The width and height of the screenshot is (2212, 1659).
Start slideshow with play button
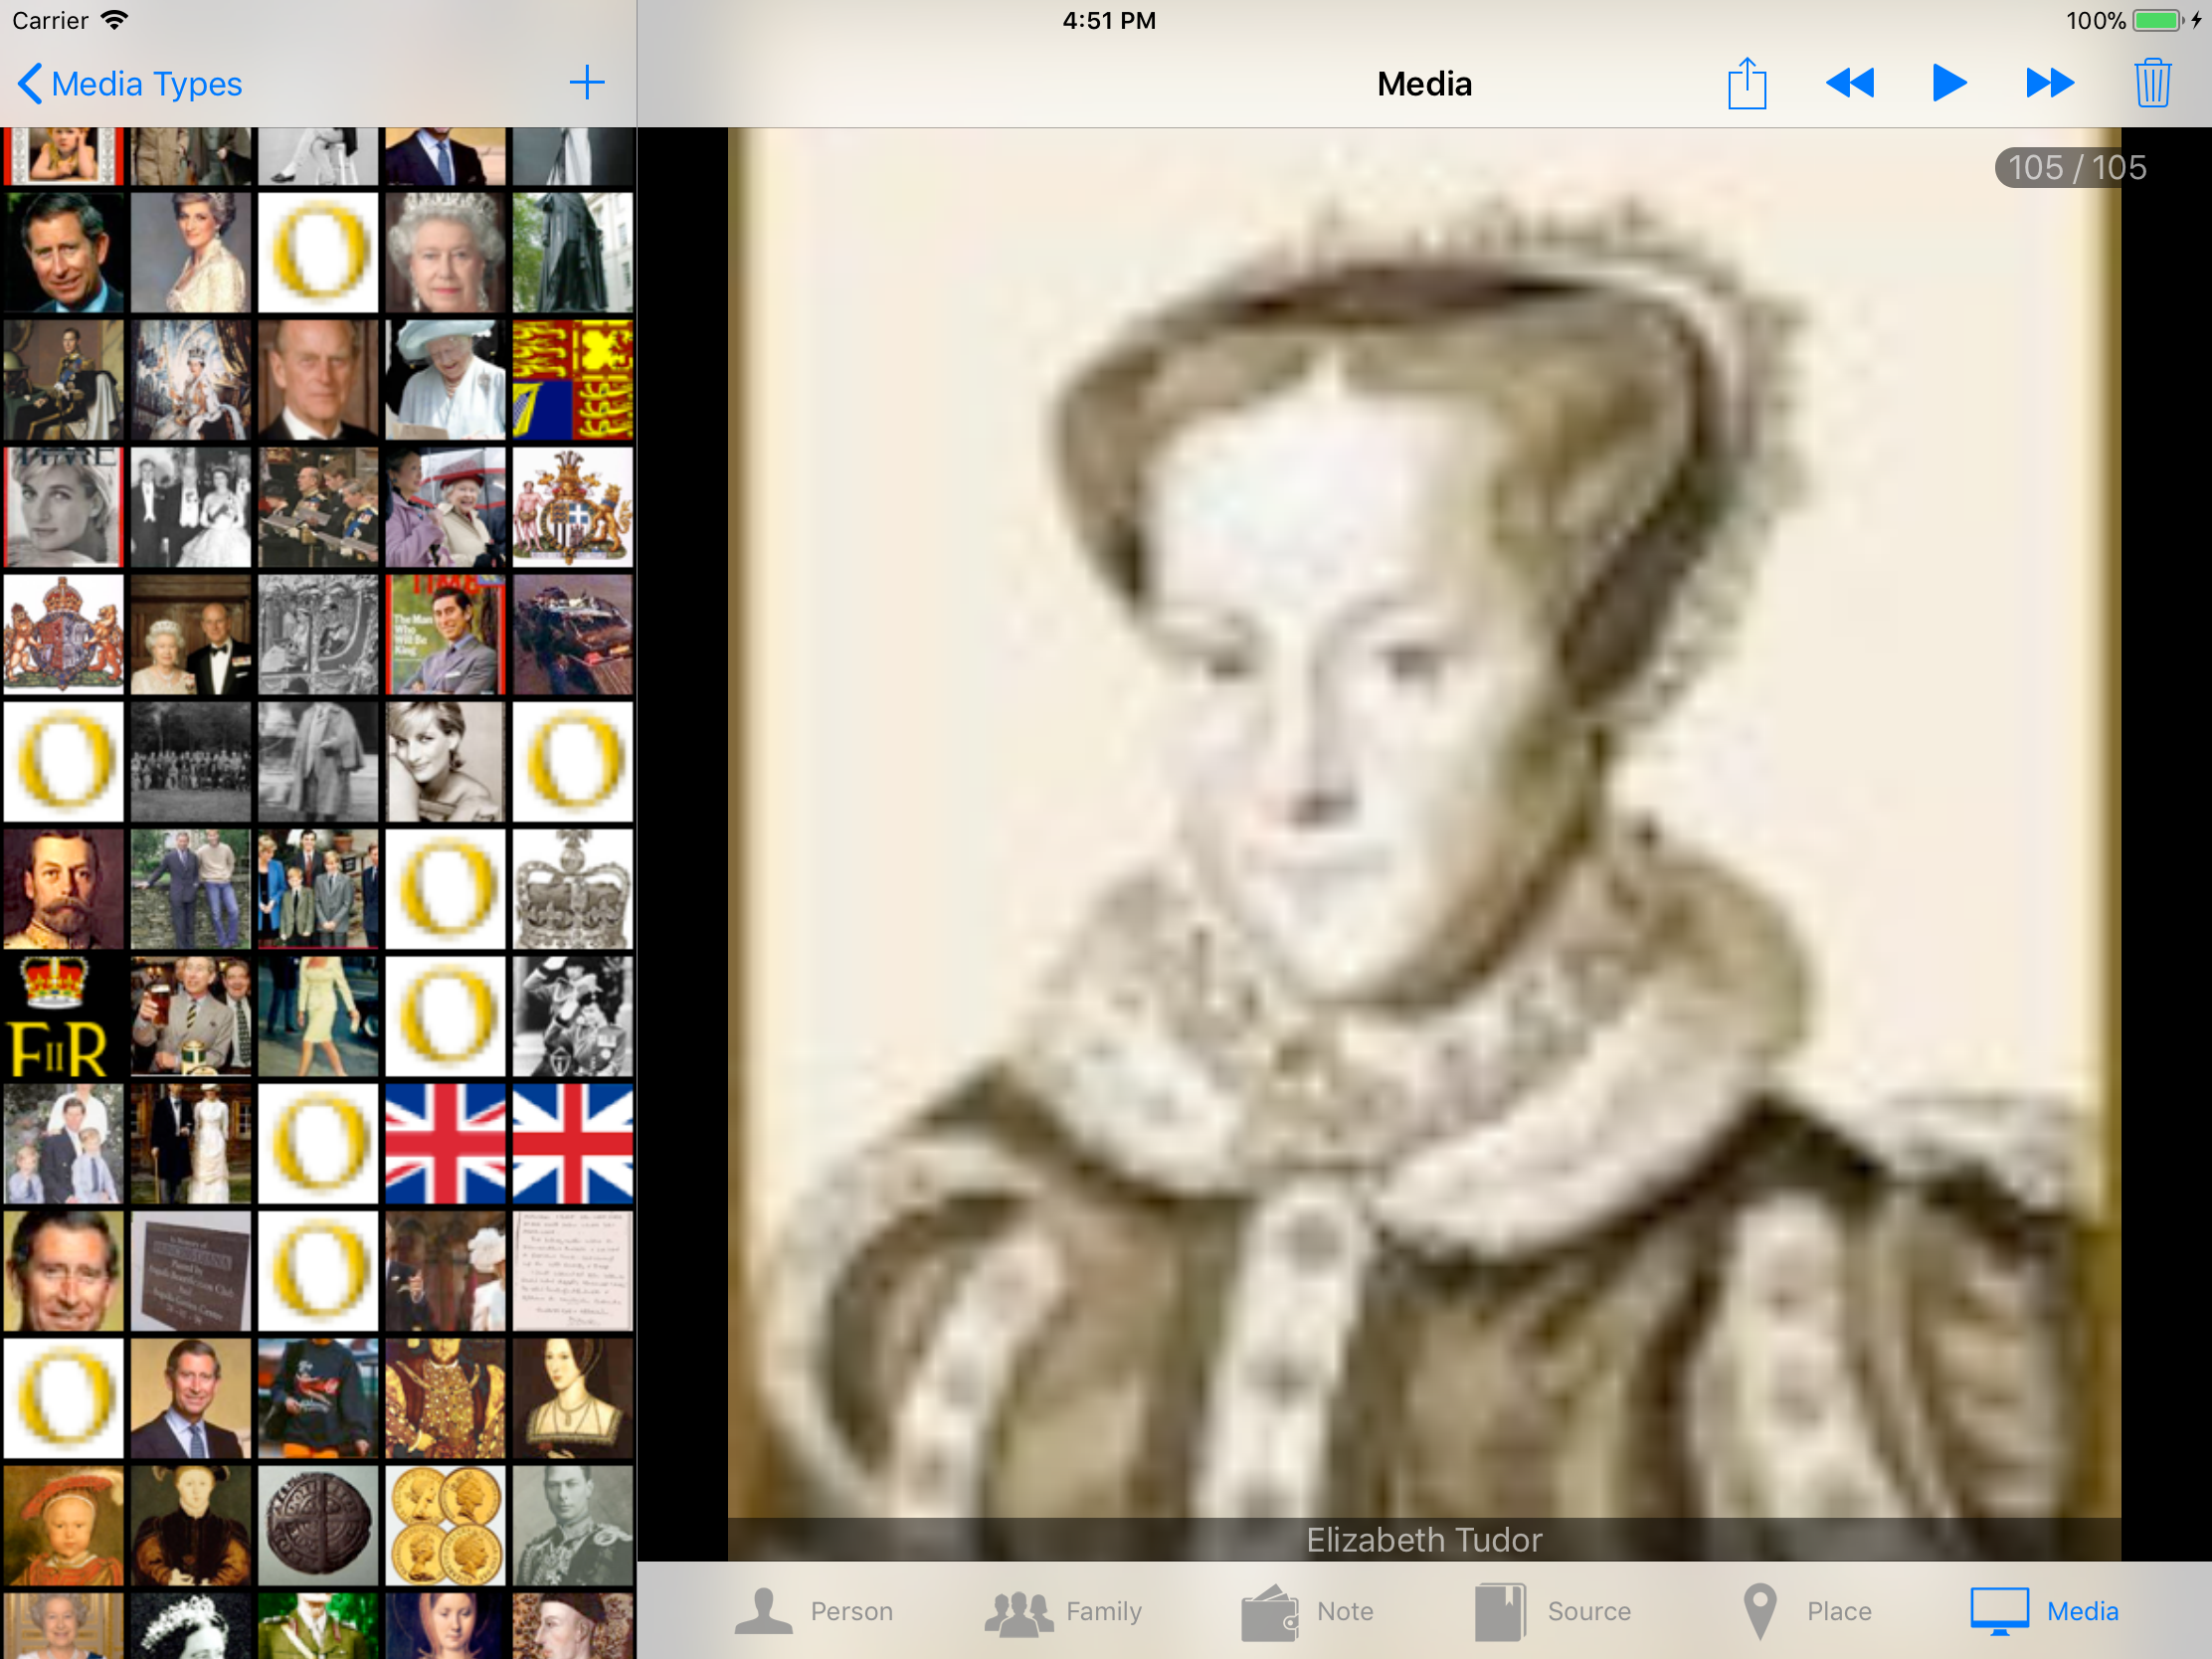coord(1948,83)
